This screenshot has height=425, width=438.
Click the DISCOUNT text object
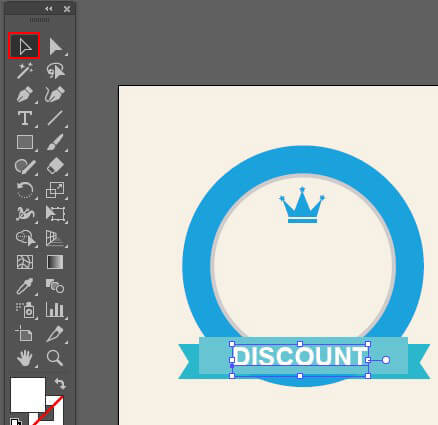click(x=300, y=356)
